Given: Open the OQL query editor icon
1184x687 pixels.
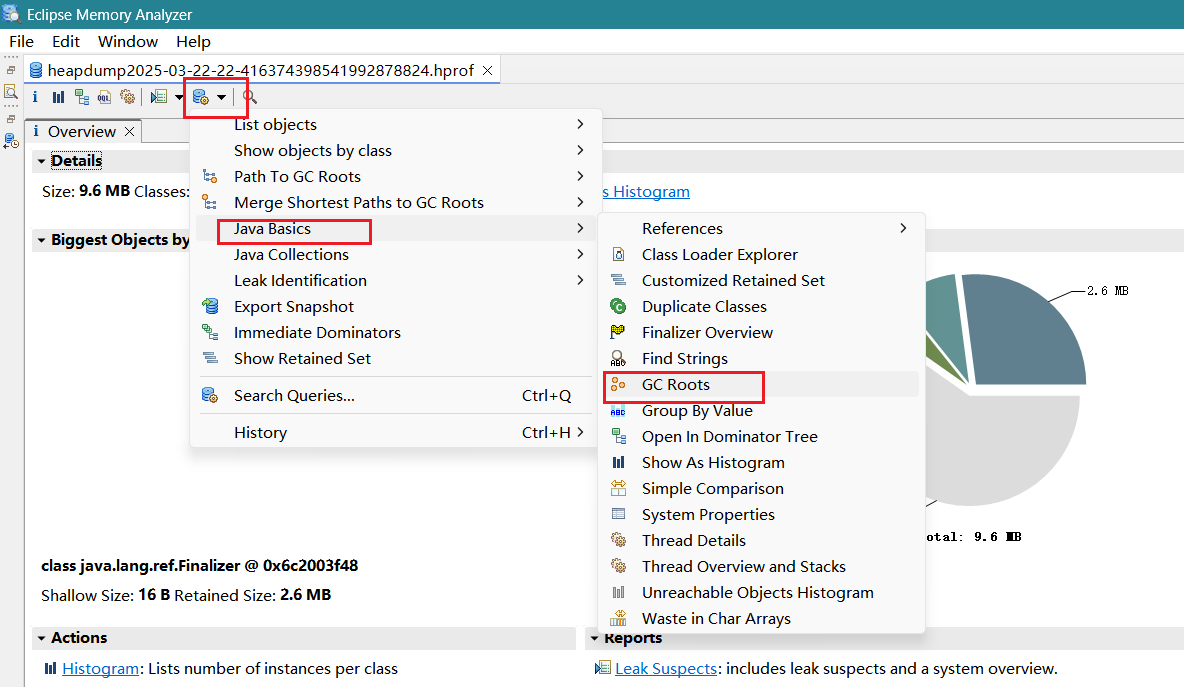Looking at the screenshot, I should point(104,97).
